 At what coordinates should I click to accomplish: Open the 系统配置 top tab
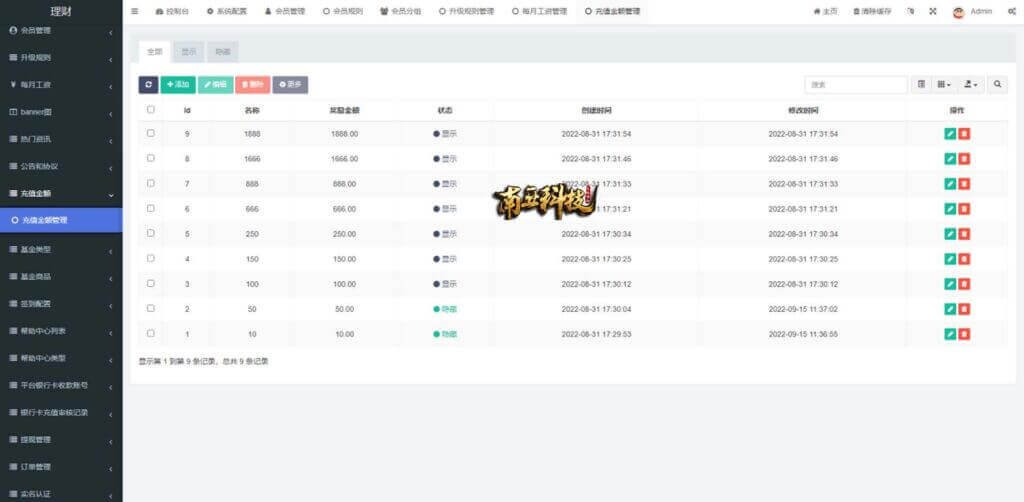pos(228,12)
